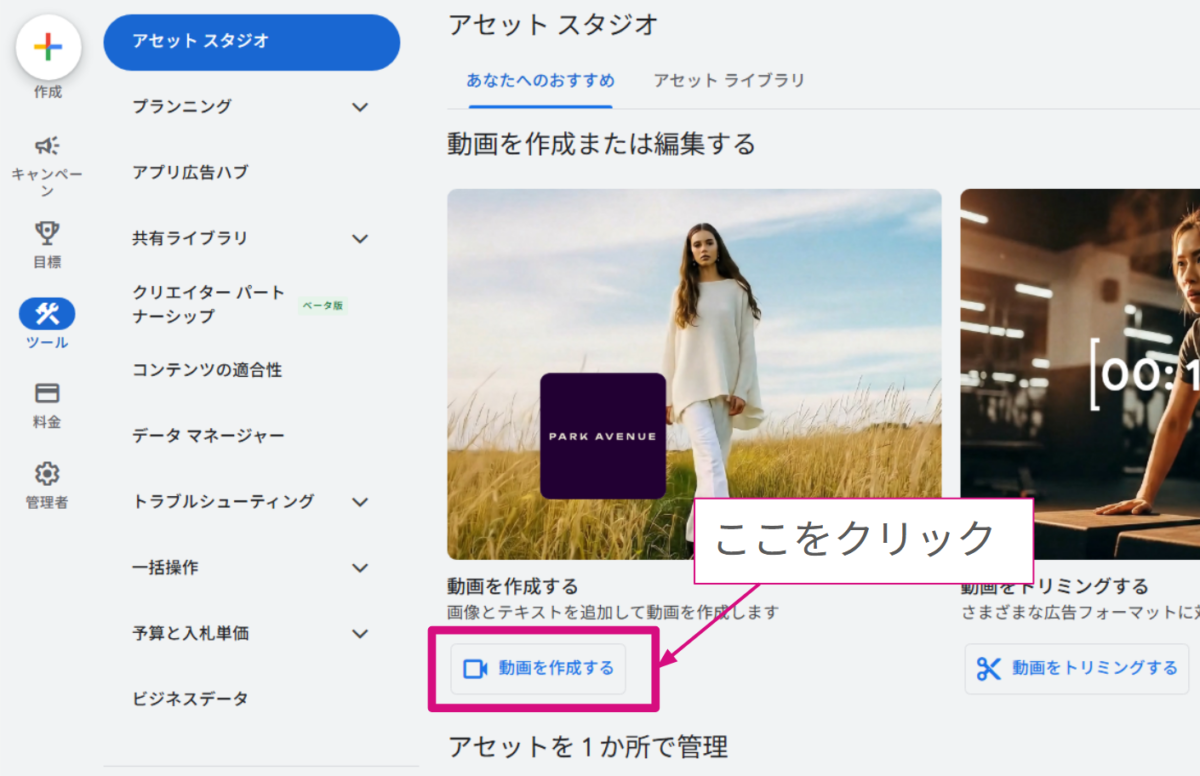Viewport: 1200px width, 776px height.
Task: Open 管理者 via gear icon
Action: (47, 473)
